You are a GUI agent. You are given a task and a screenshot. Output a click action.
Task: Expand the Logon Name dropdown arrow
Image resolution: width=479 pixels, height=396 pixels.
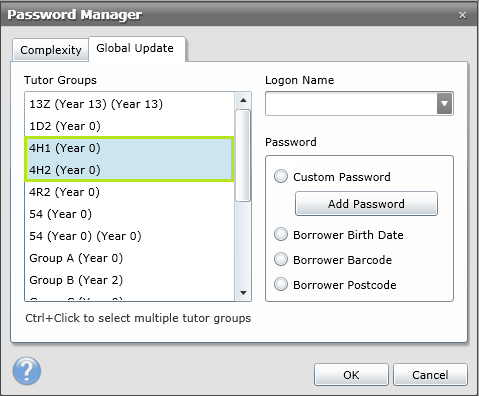point(444,104)
